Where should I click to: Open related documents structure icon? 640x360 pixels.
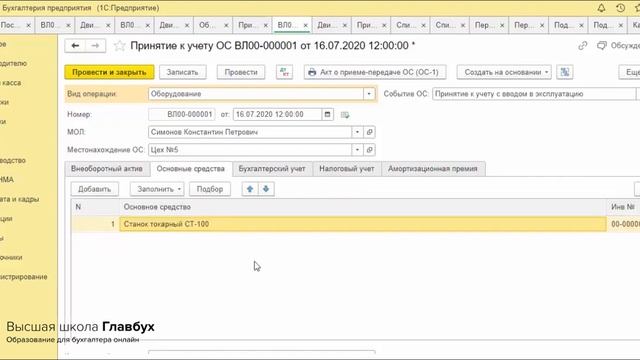[x=565, y=72]
